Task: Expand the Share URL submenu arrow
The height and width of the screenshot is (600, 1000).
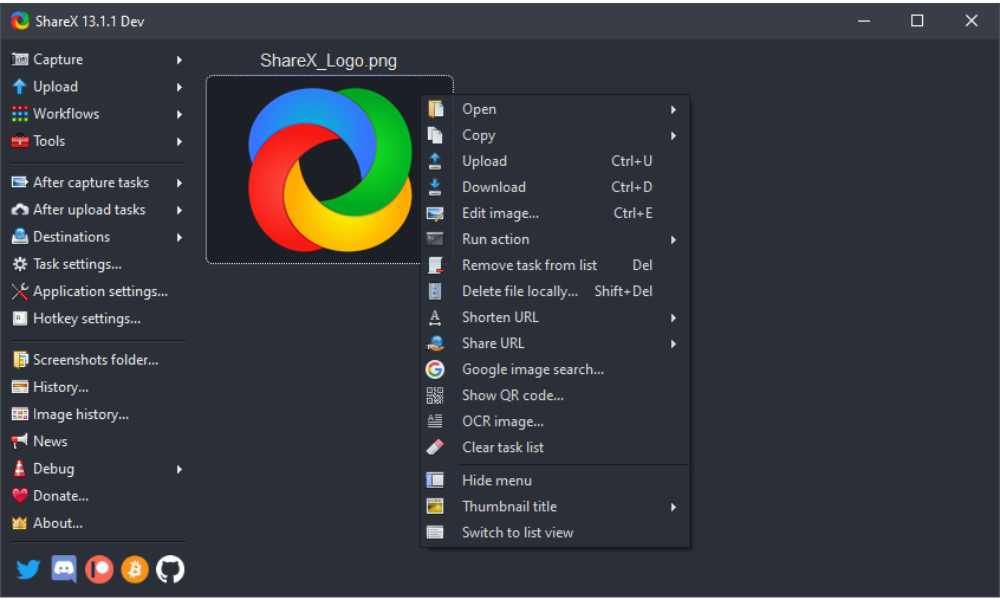Action: coord(673,344)
